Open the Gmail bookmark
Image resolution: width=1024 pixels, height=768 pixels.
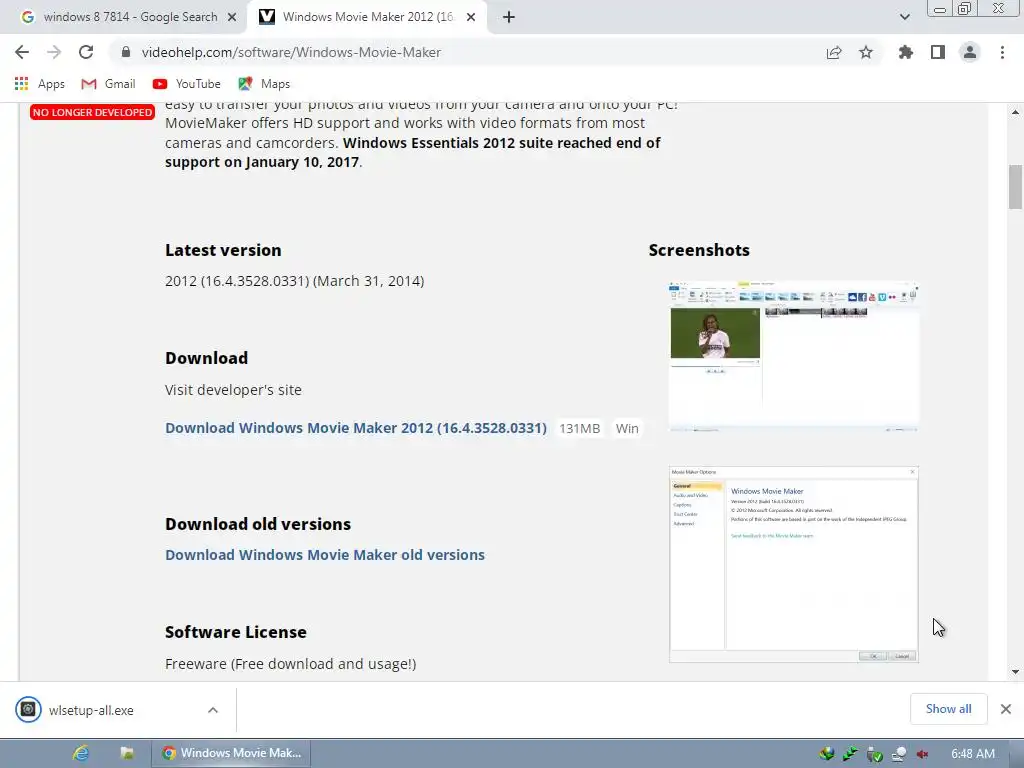[x=108, y=84]
